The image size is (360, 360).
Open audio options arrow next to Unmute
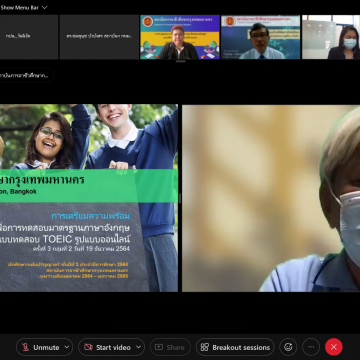click(x=67, y=347)
